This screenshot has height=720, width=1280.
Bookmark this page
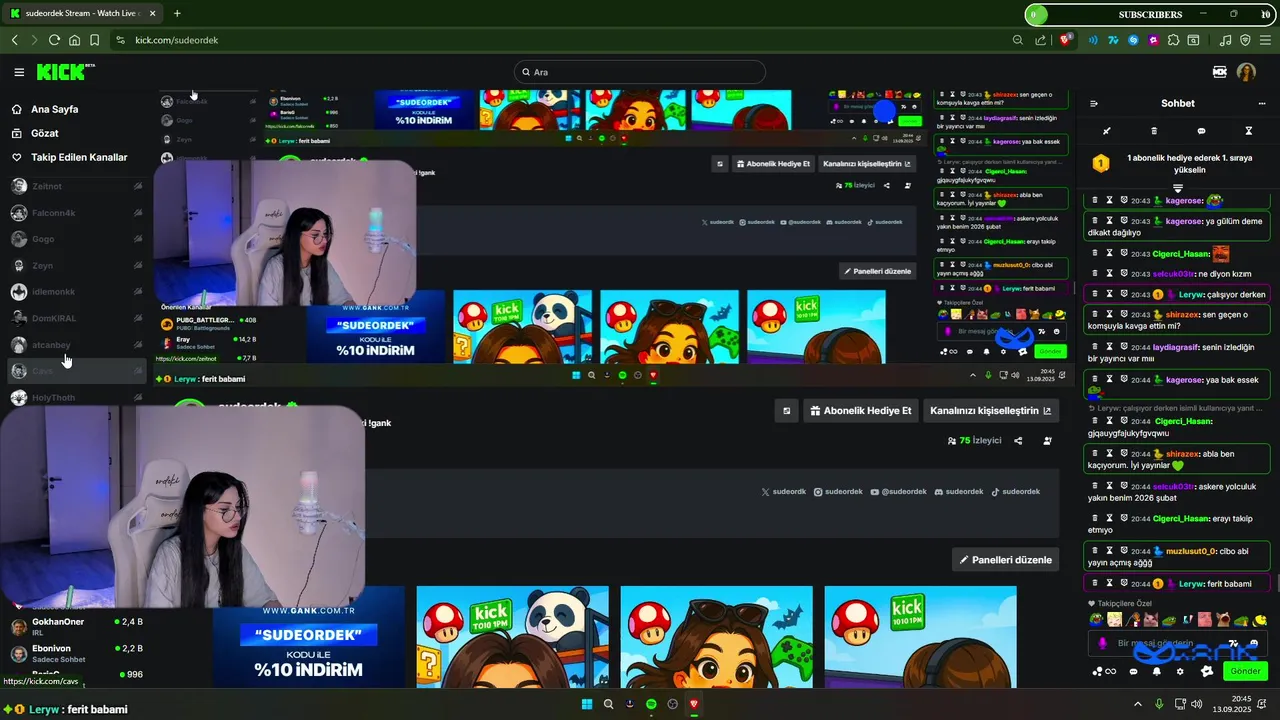click(94, 40)
